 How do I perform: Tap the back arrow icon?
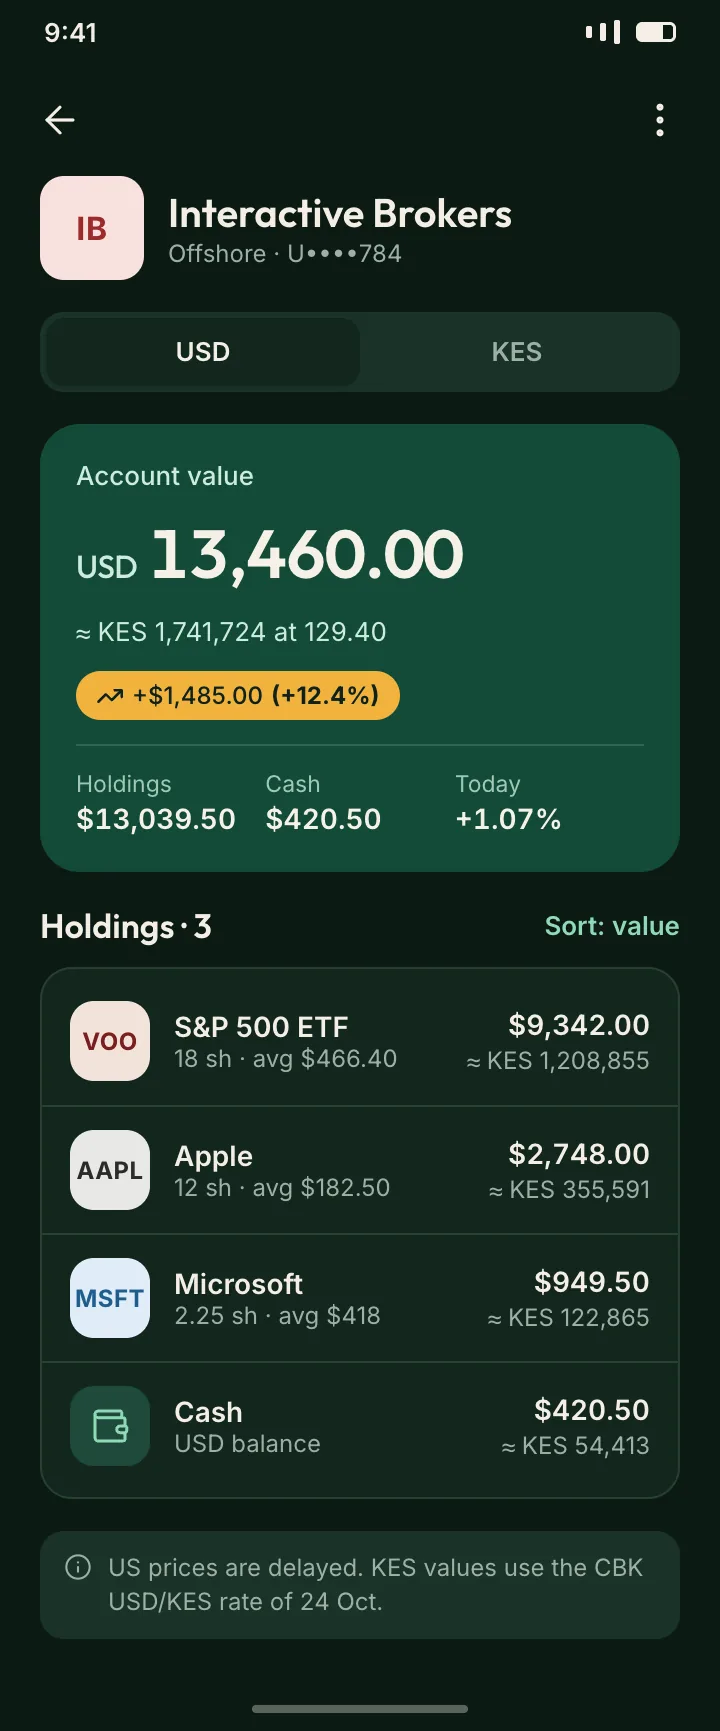tap(60, 120)
